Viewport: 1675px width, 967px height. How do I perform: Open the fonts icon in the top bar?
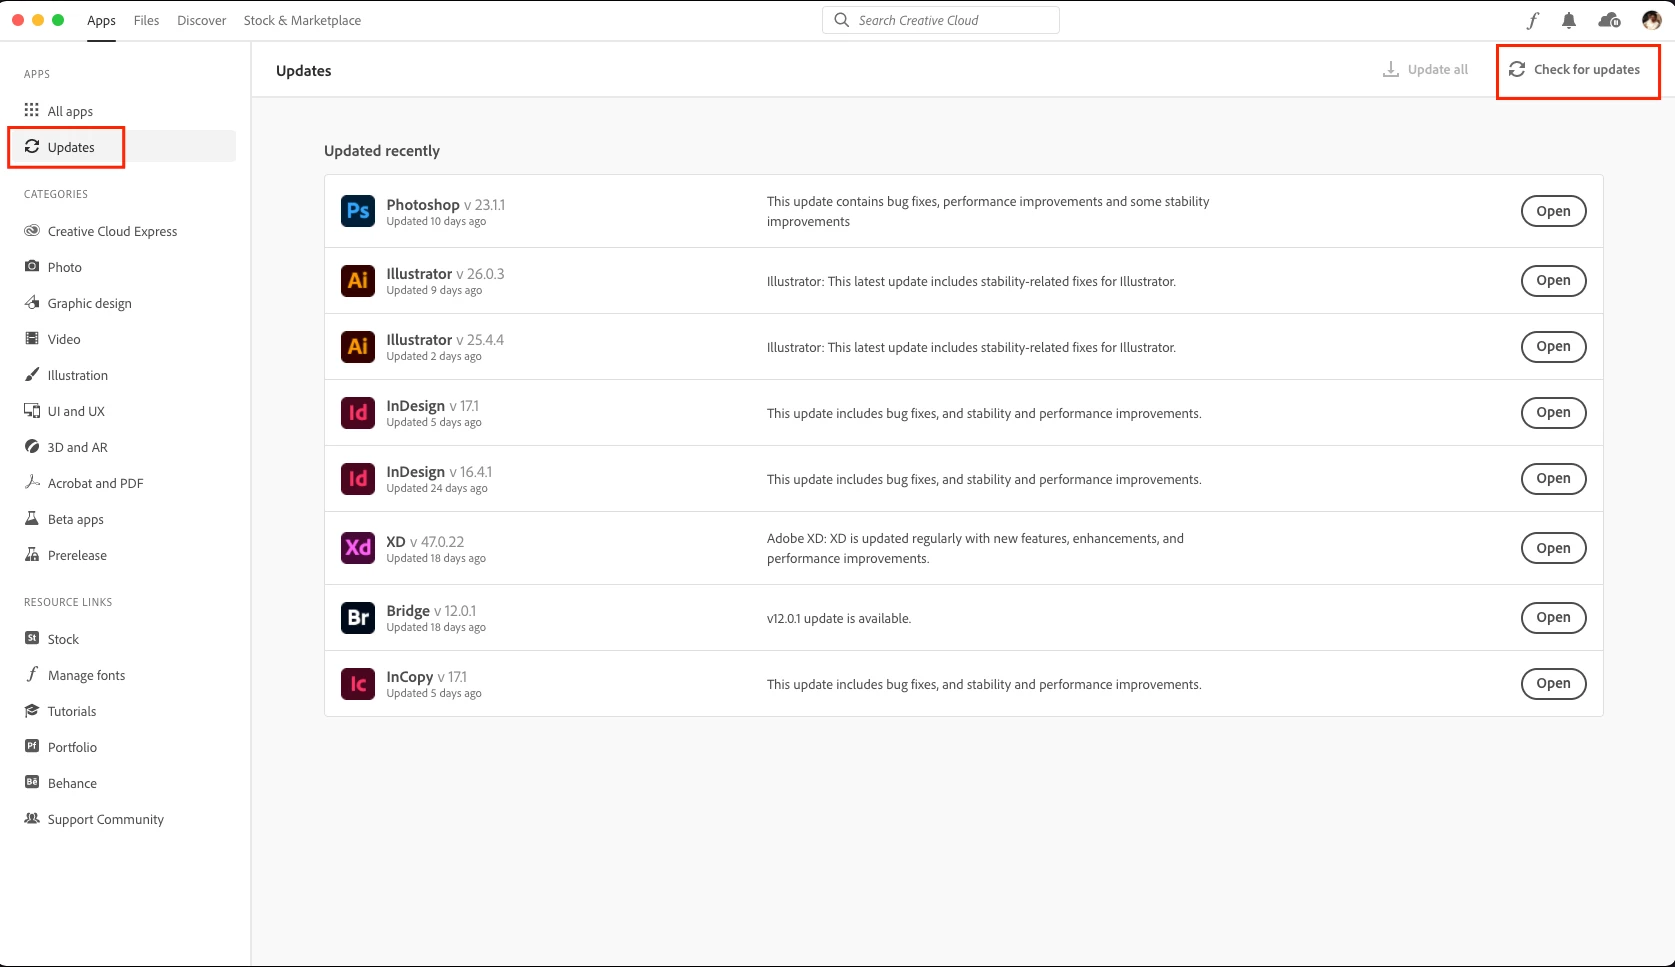[1532, 20]
